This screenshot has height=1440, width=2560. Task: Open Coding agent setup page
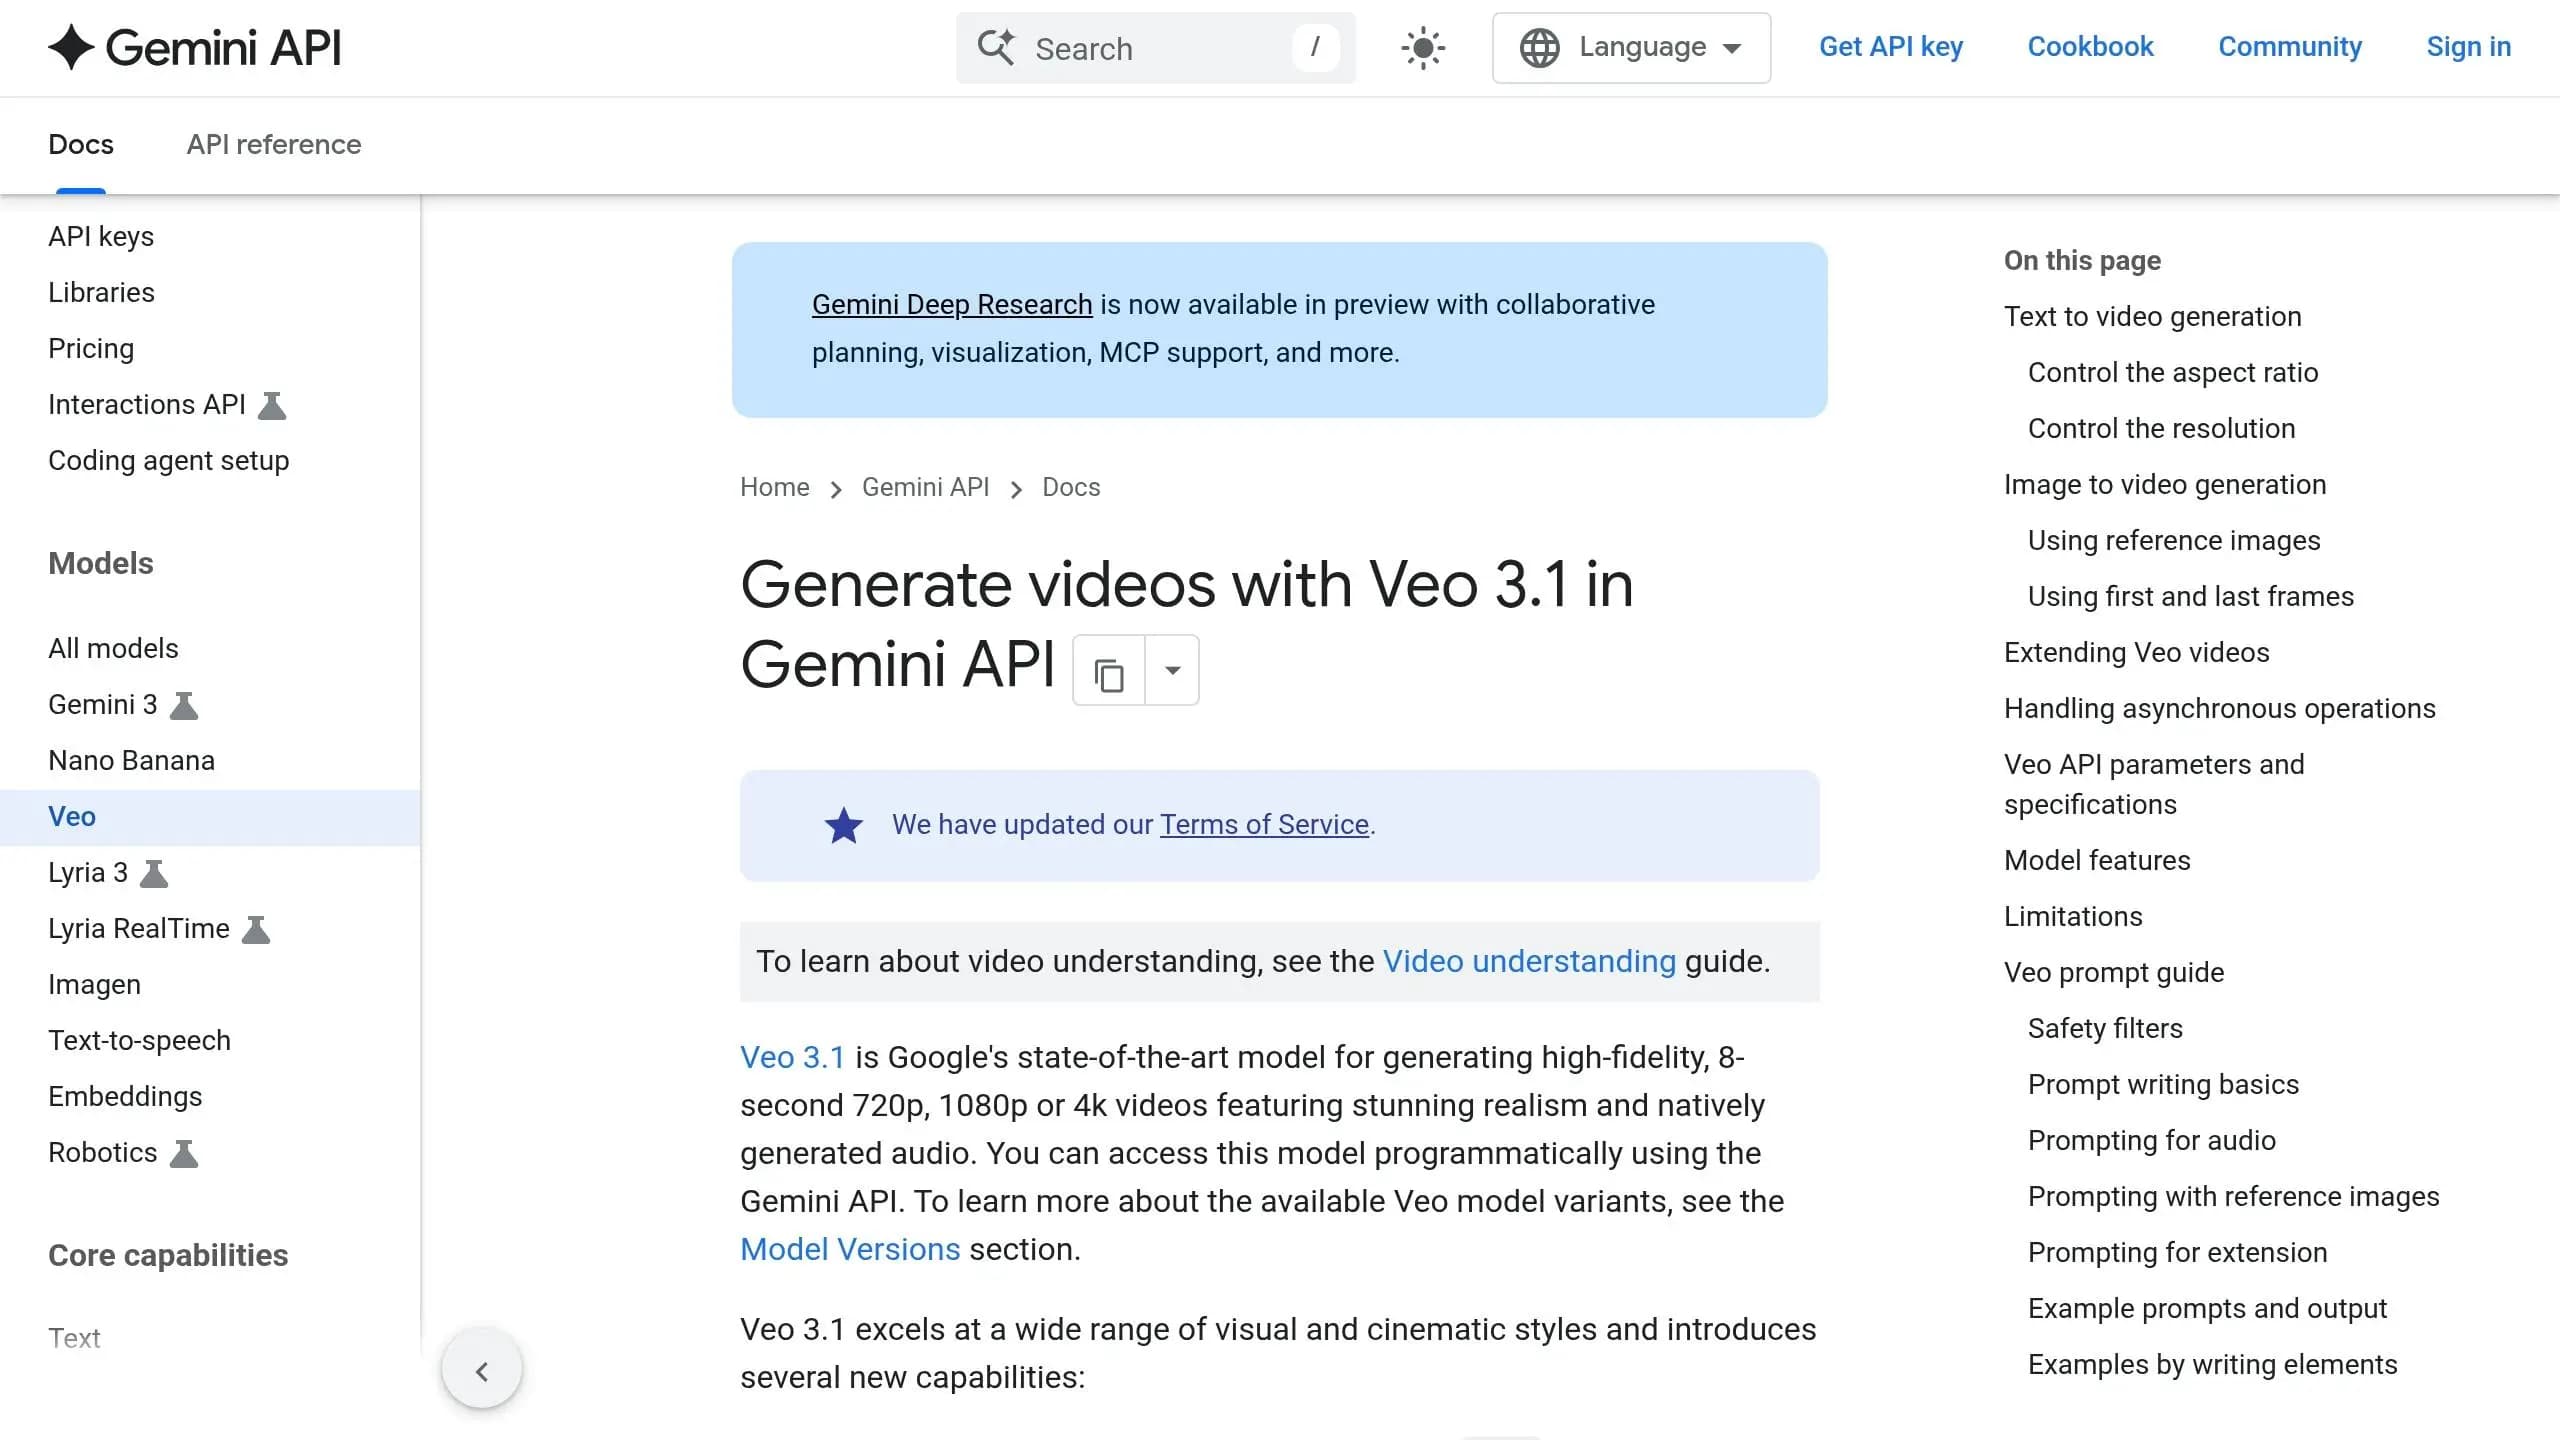[169, 461]
